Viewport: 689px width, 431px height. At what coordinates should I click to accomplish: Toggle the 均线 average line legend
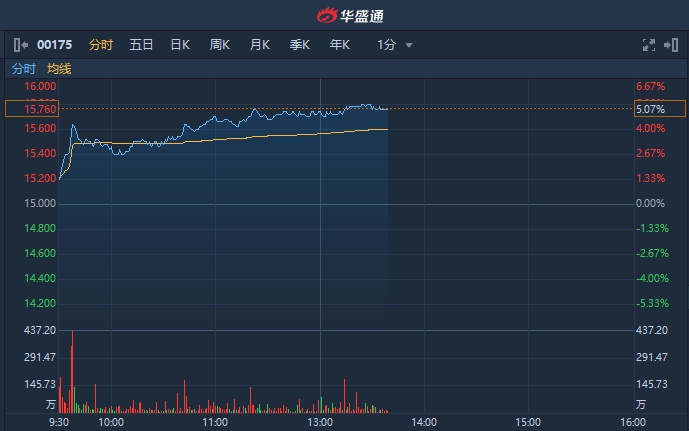click(59, 69)
